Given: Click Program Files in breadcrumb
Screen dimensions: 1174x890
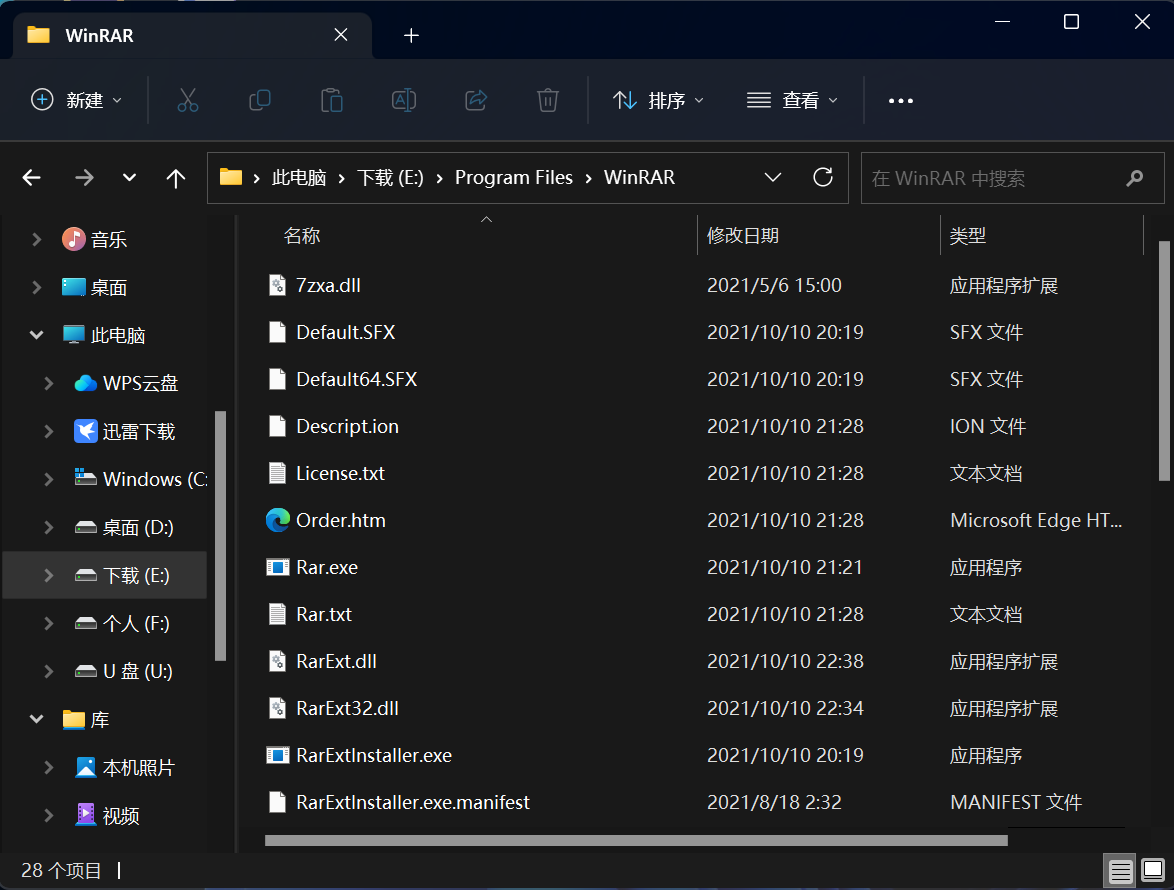Looking at the screenshot, I should click(x=514, y=177).
